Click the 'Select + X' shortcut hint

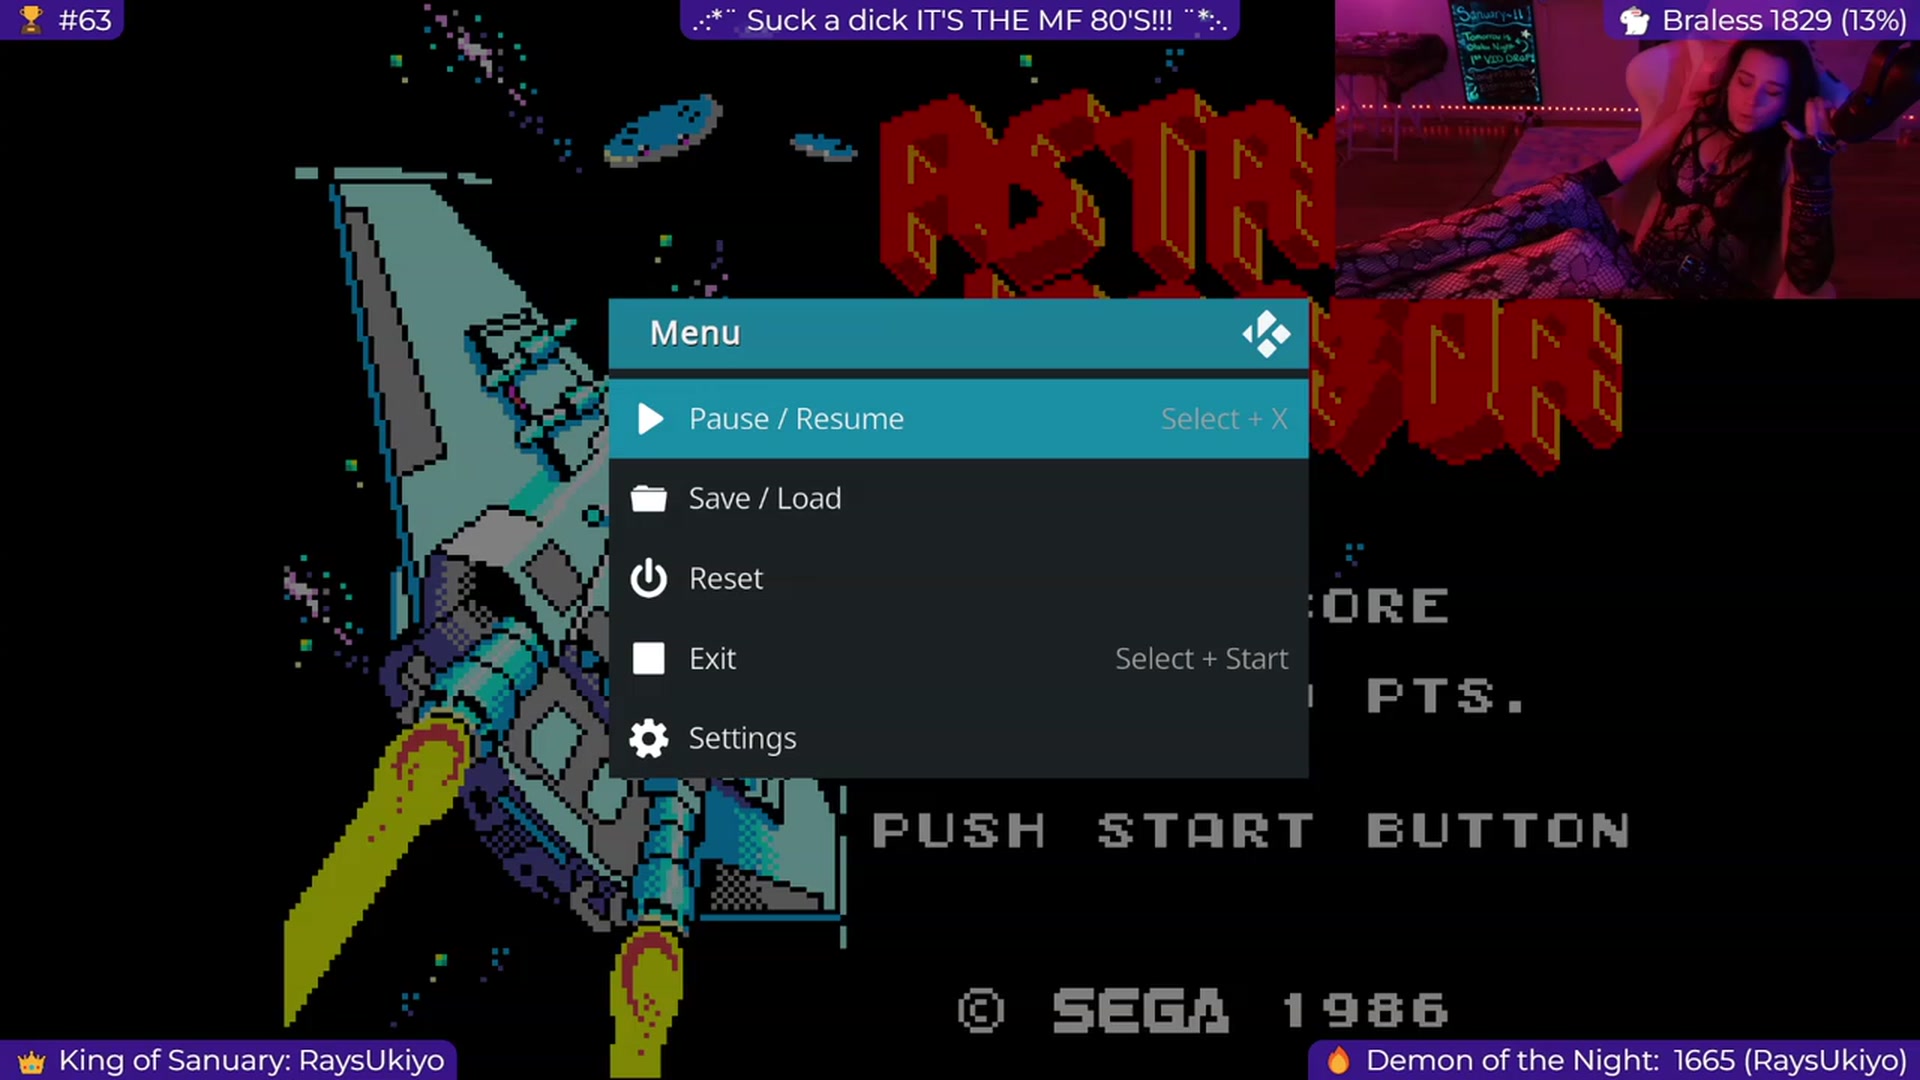[x=1224, y=419]
